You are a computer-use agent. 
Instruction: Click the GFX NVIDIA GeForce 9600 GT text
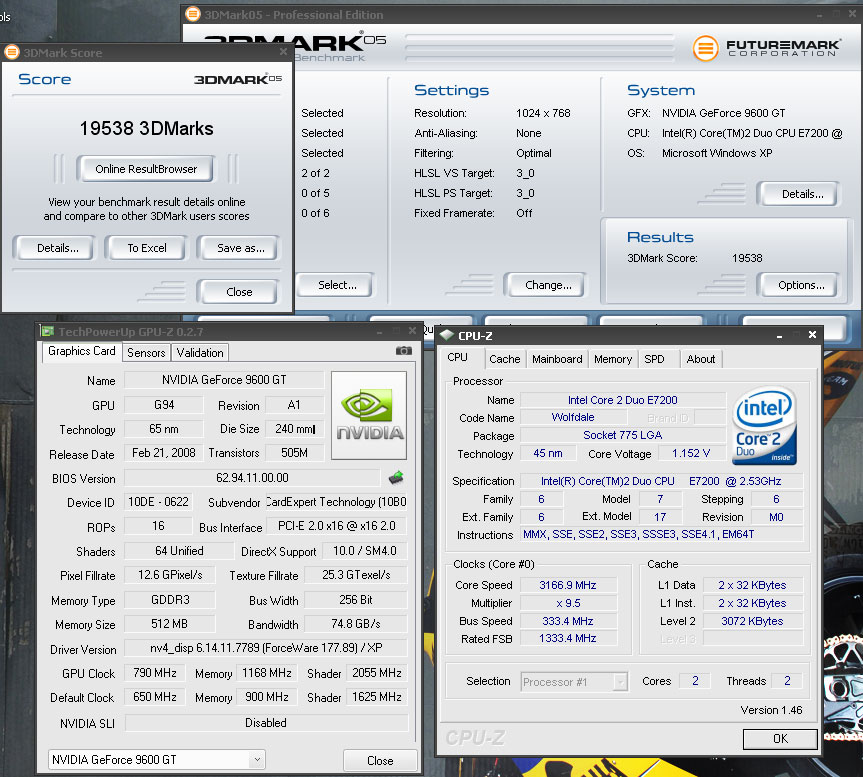(x=724, y=113)
